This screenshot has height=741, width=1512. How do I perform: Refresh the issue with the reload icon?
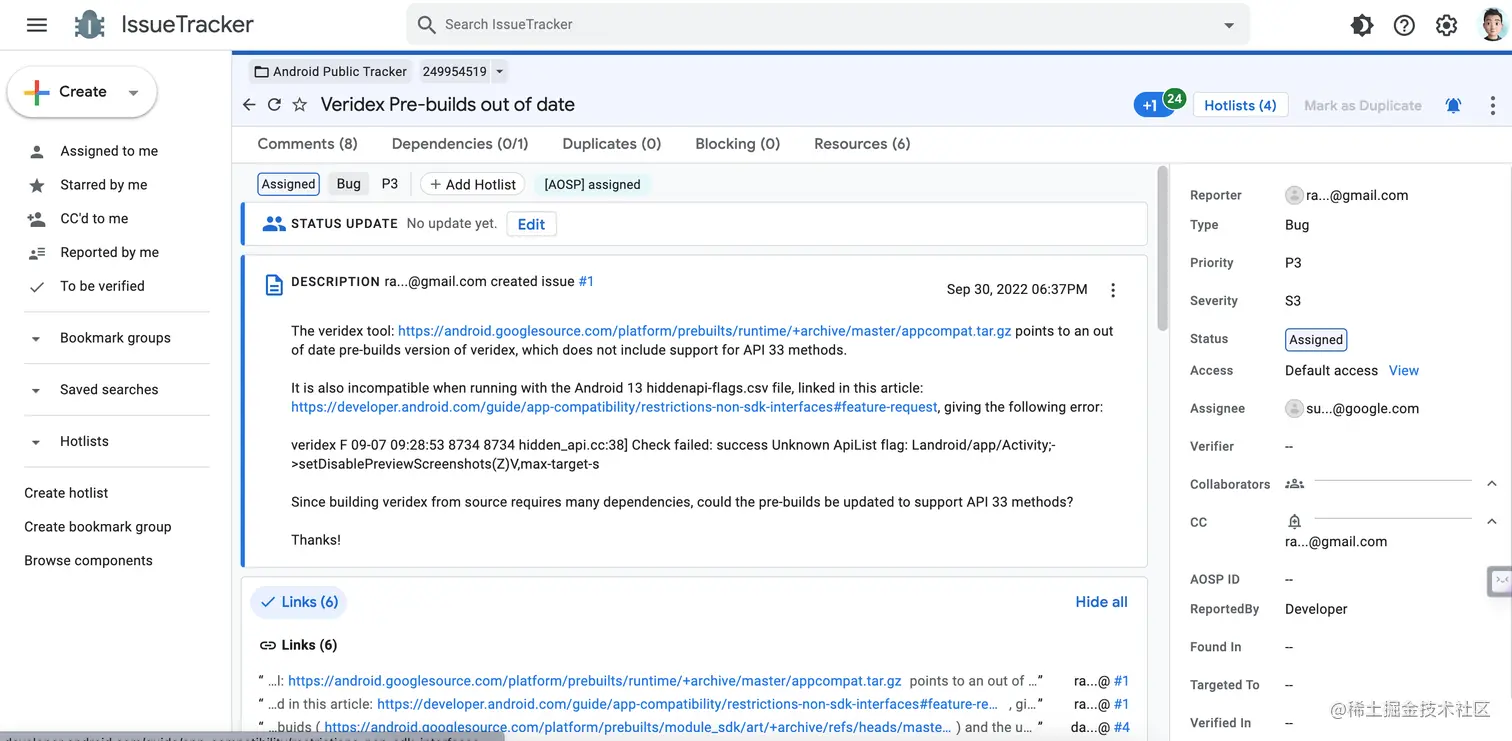tap(274, 105)
